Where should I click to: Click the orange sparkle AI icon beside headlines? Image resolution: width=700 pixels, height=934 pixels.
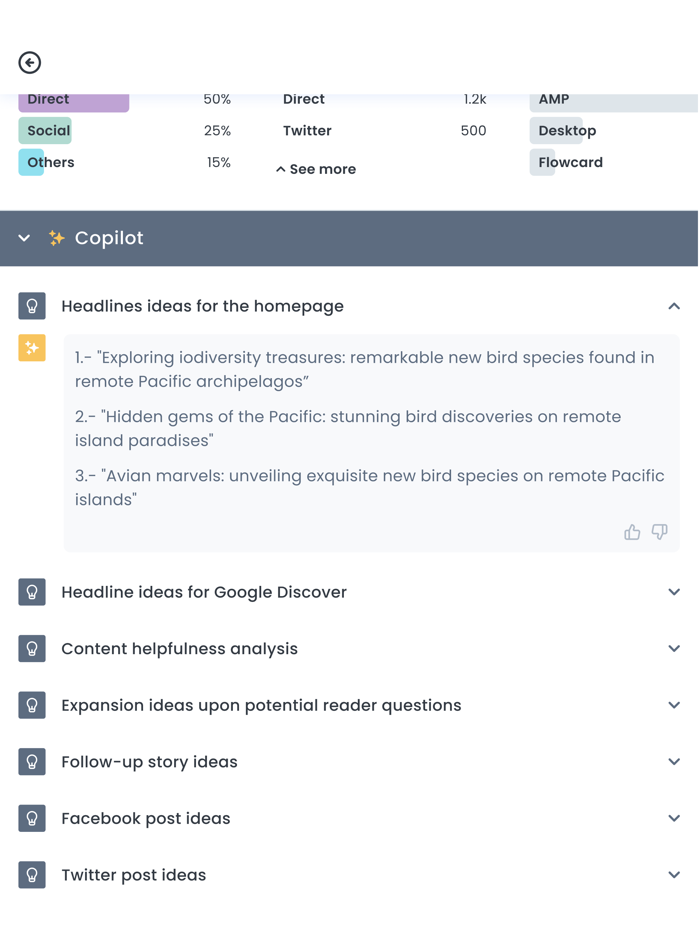[x=32, y=348]
